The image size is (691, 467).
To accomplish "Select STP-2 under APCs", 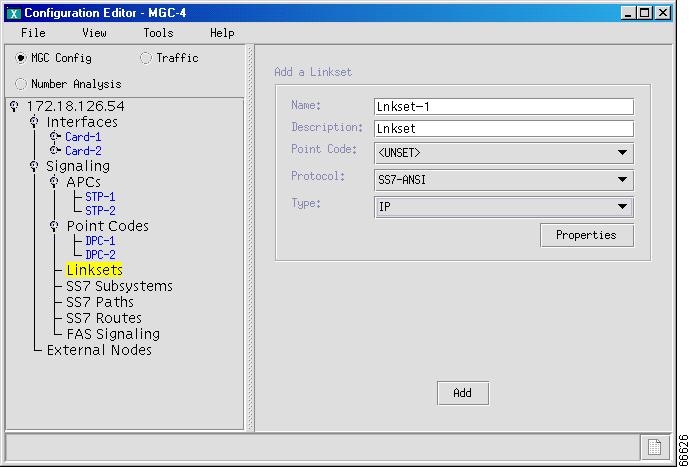I will (100, 211).
